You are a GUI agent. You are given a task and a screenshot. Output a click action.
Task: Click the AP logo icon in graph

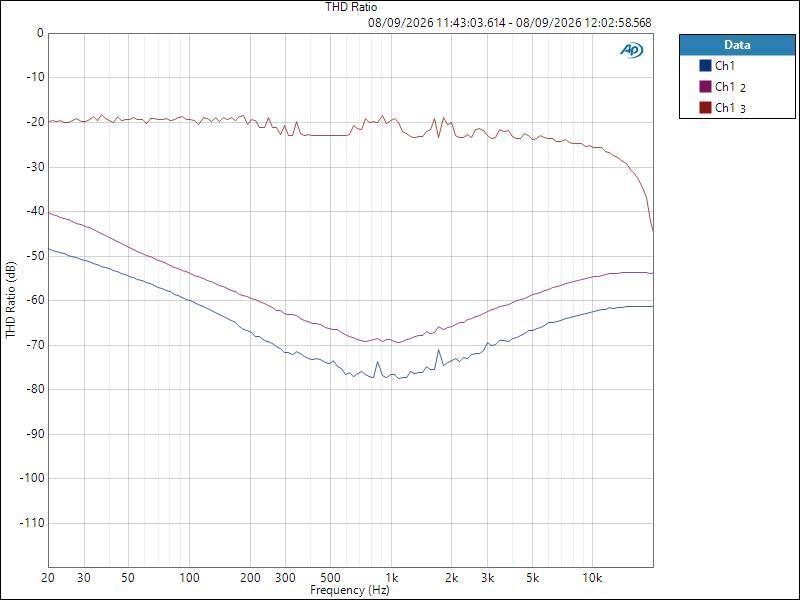(632, 49)
